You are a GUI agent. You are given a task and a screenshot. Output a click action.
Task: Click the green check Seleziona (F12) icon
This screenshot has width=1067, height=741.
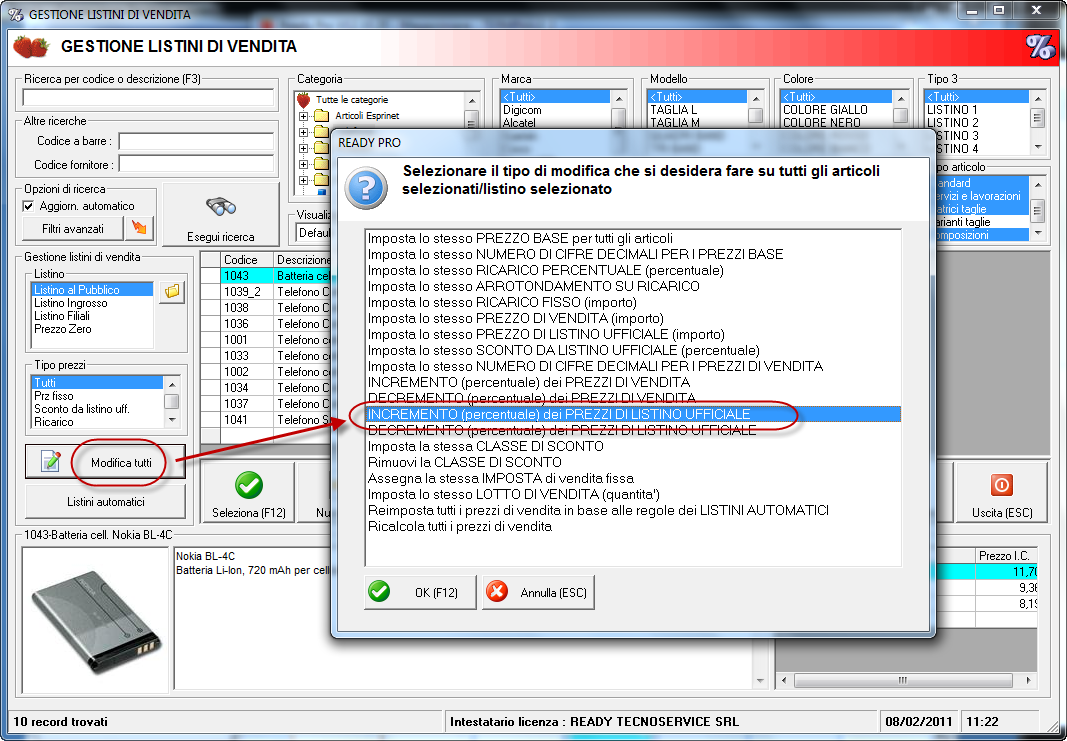(249, 485)
